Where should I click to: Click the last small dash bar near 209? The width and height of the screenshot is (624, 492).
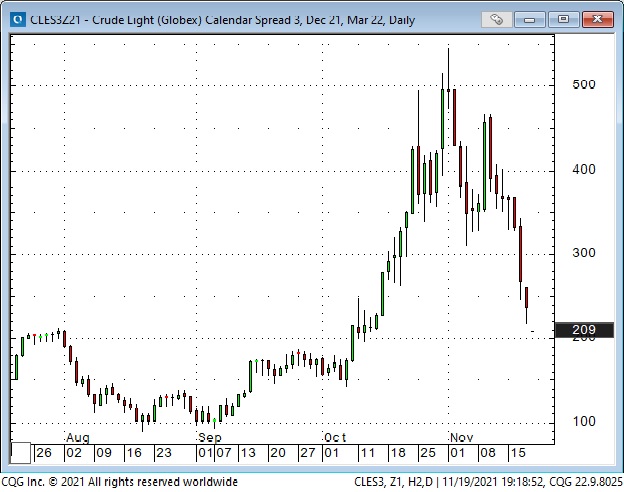532,331
